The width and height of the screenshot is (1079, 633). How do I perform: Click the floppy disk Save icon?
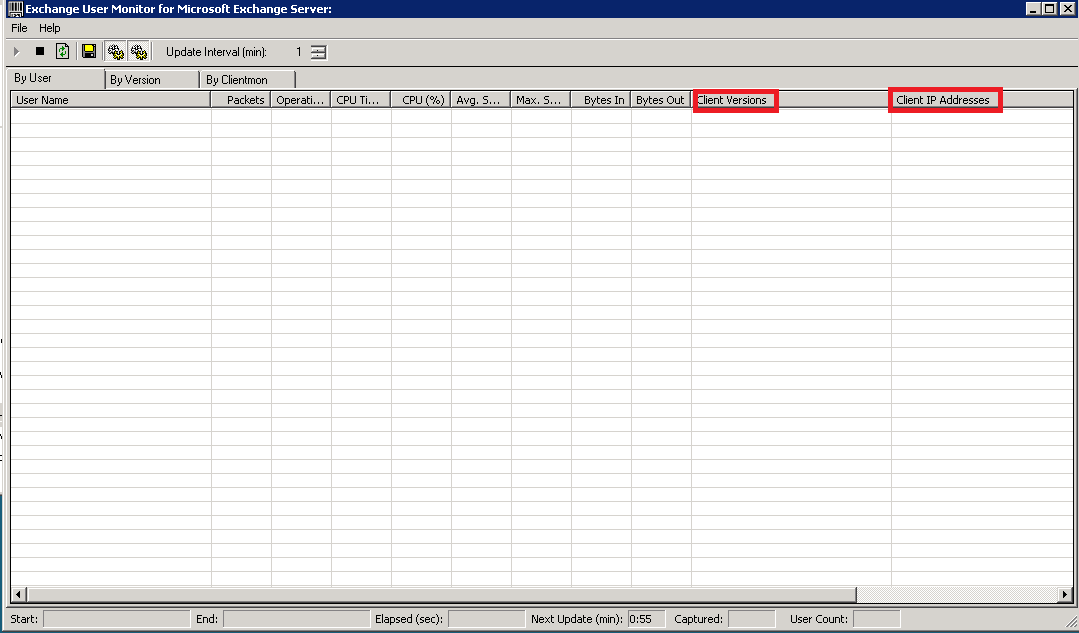coord(89,51)
